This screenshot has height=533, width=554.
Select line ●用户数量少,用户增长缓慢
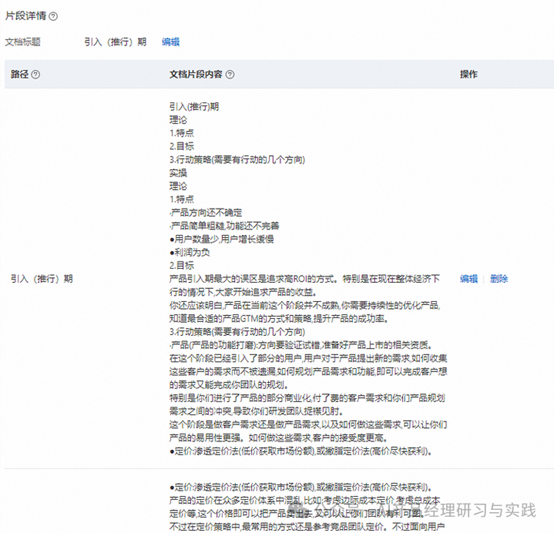222,239
